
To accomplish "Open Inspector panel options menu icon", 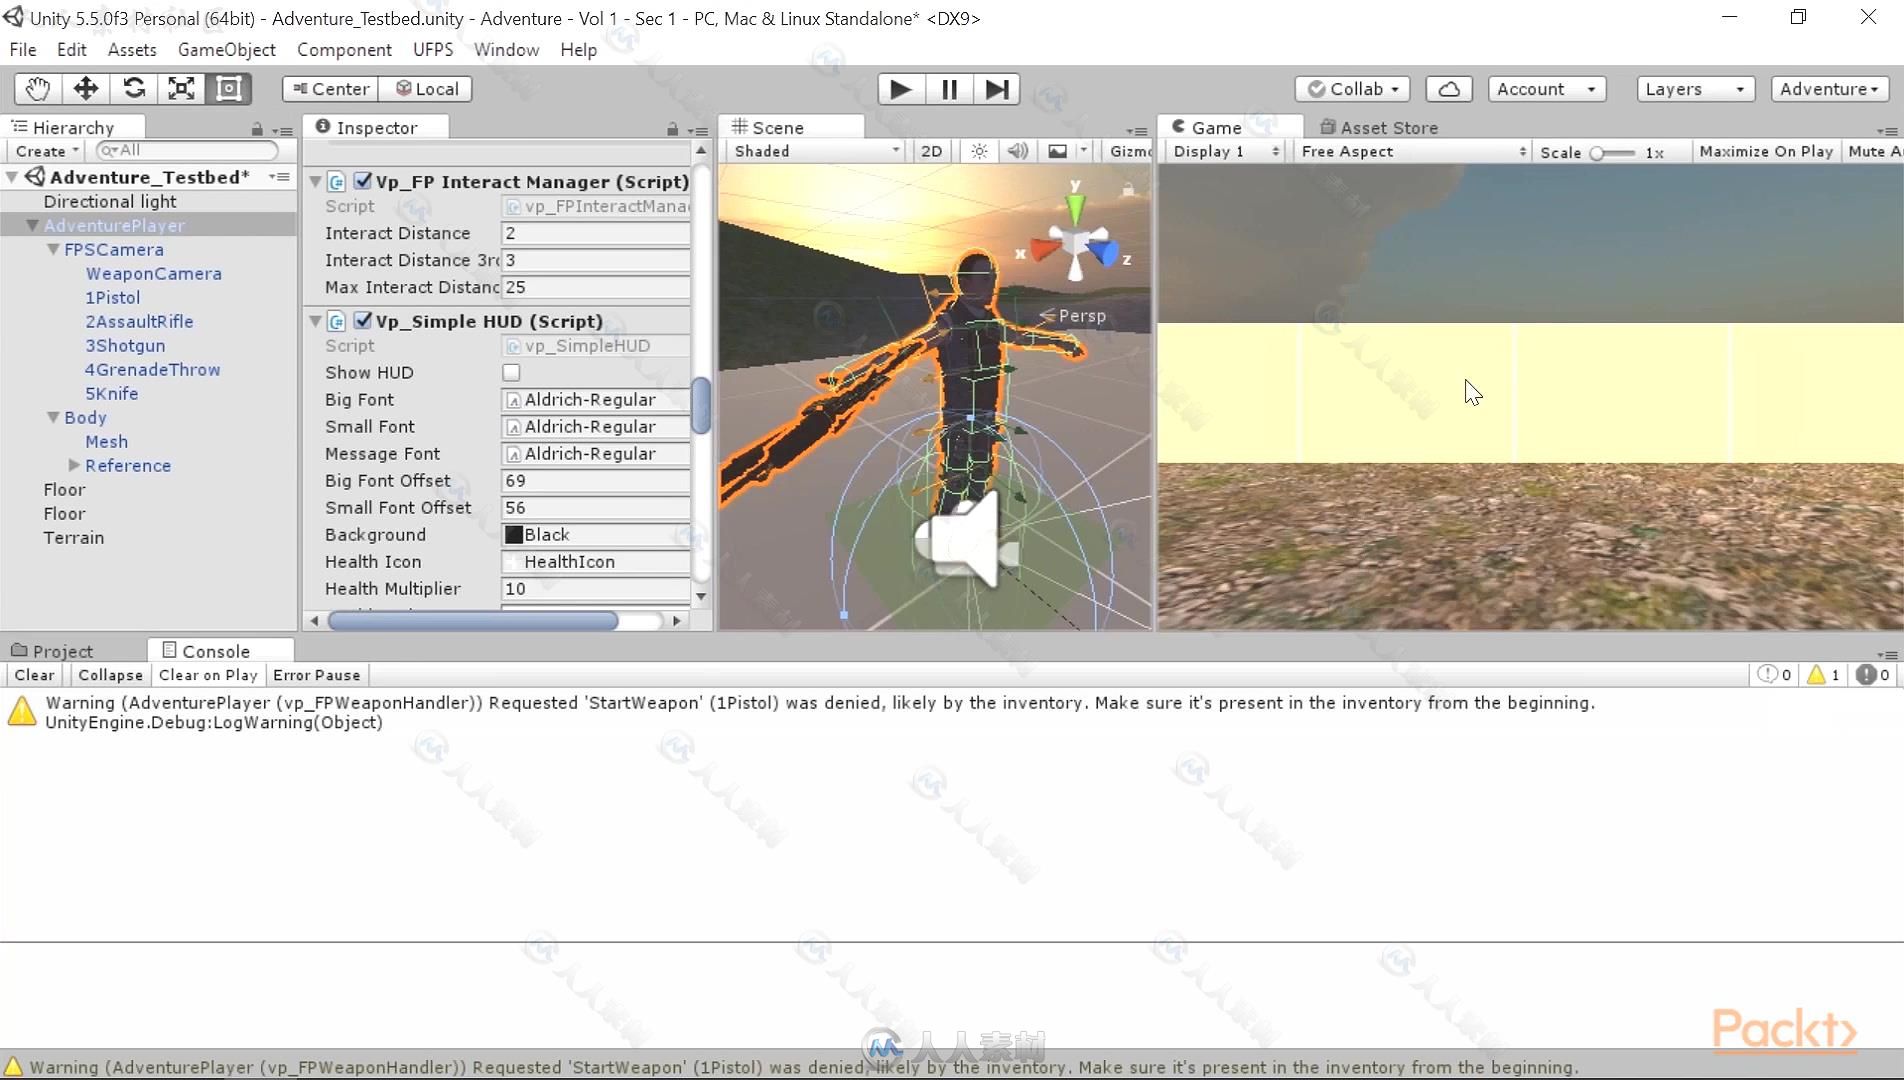I will pos(698,130).
